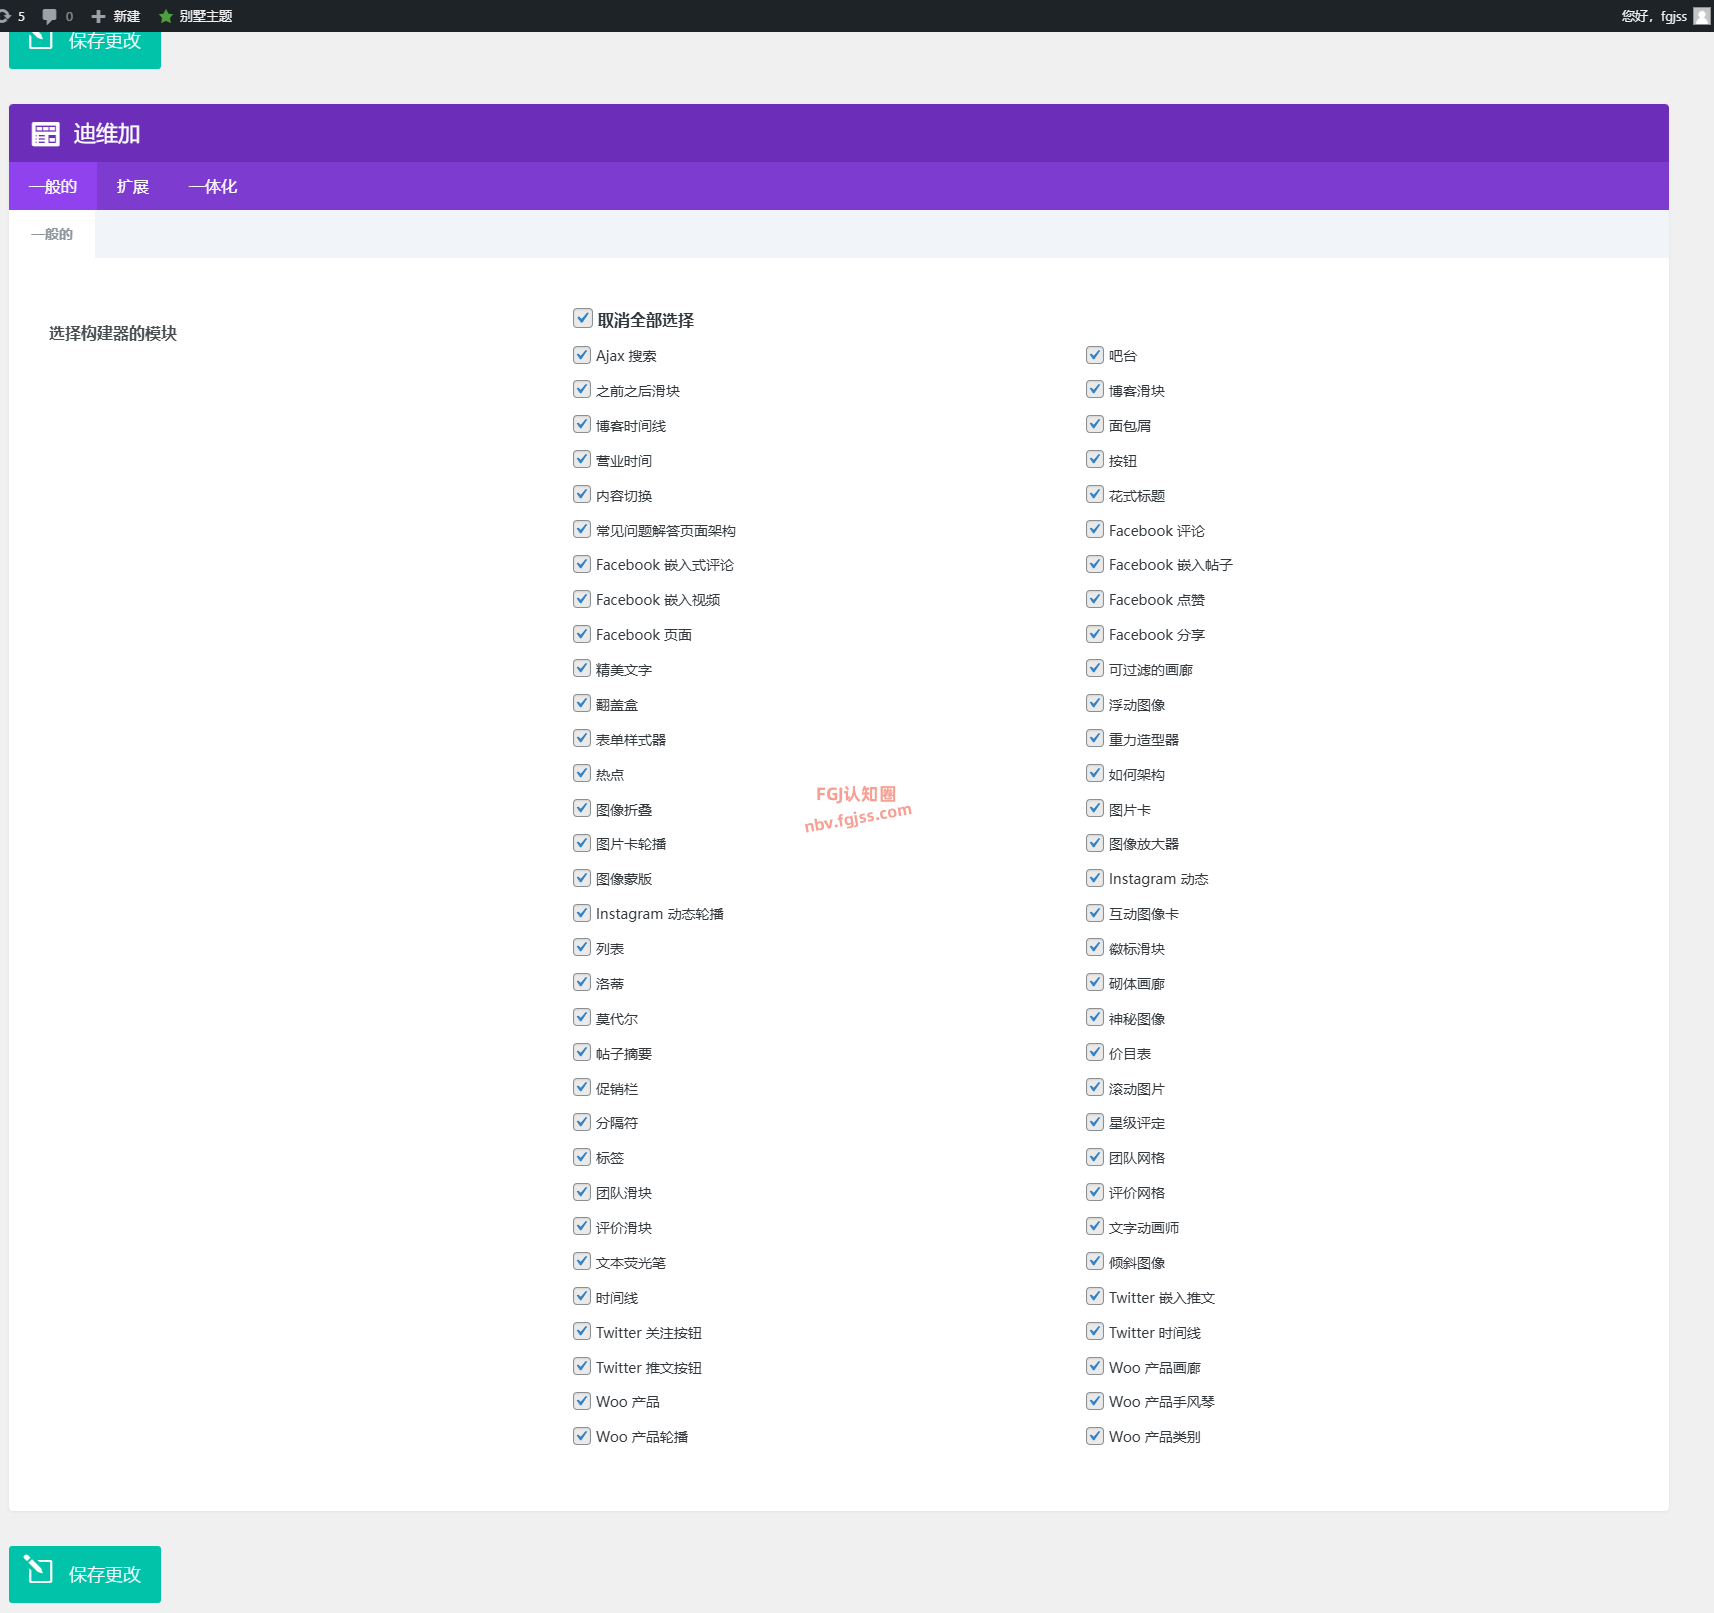Toggle the Twitter 时间线 checkbox

pos(1095,1332)
